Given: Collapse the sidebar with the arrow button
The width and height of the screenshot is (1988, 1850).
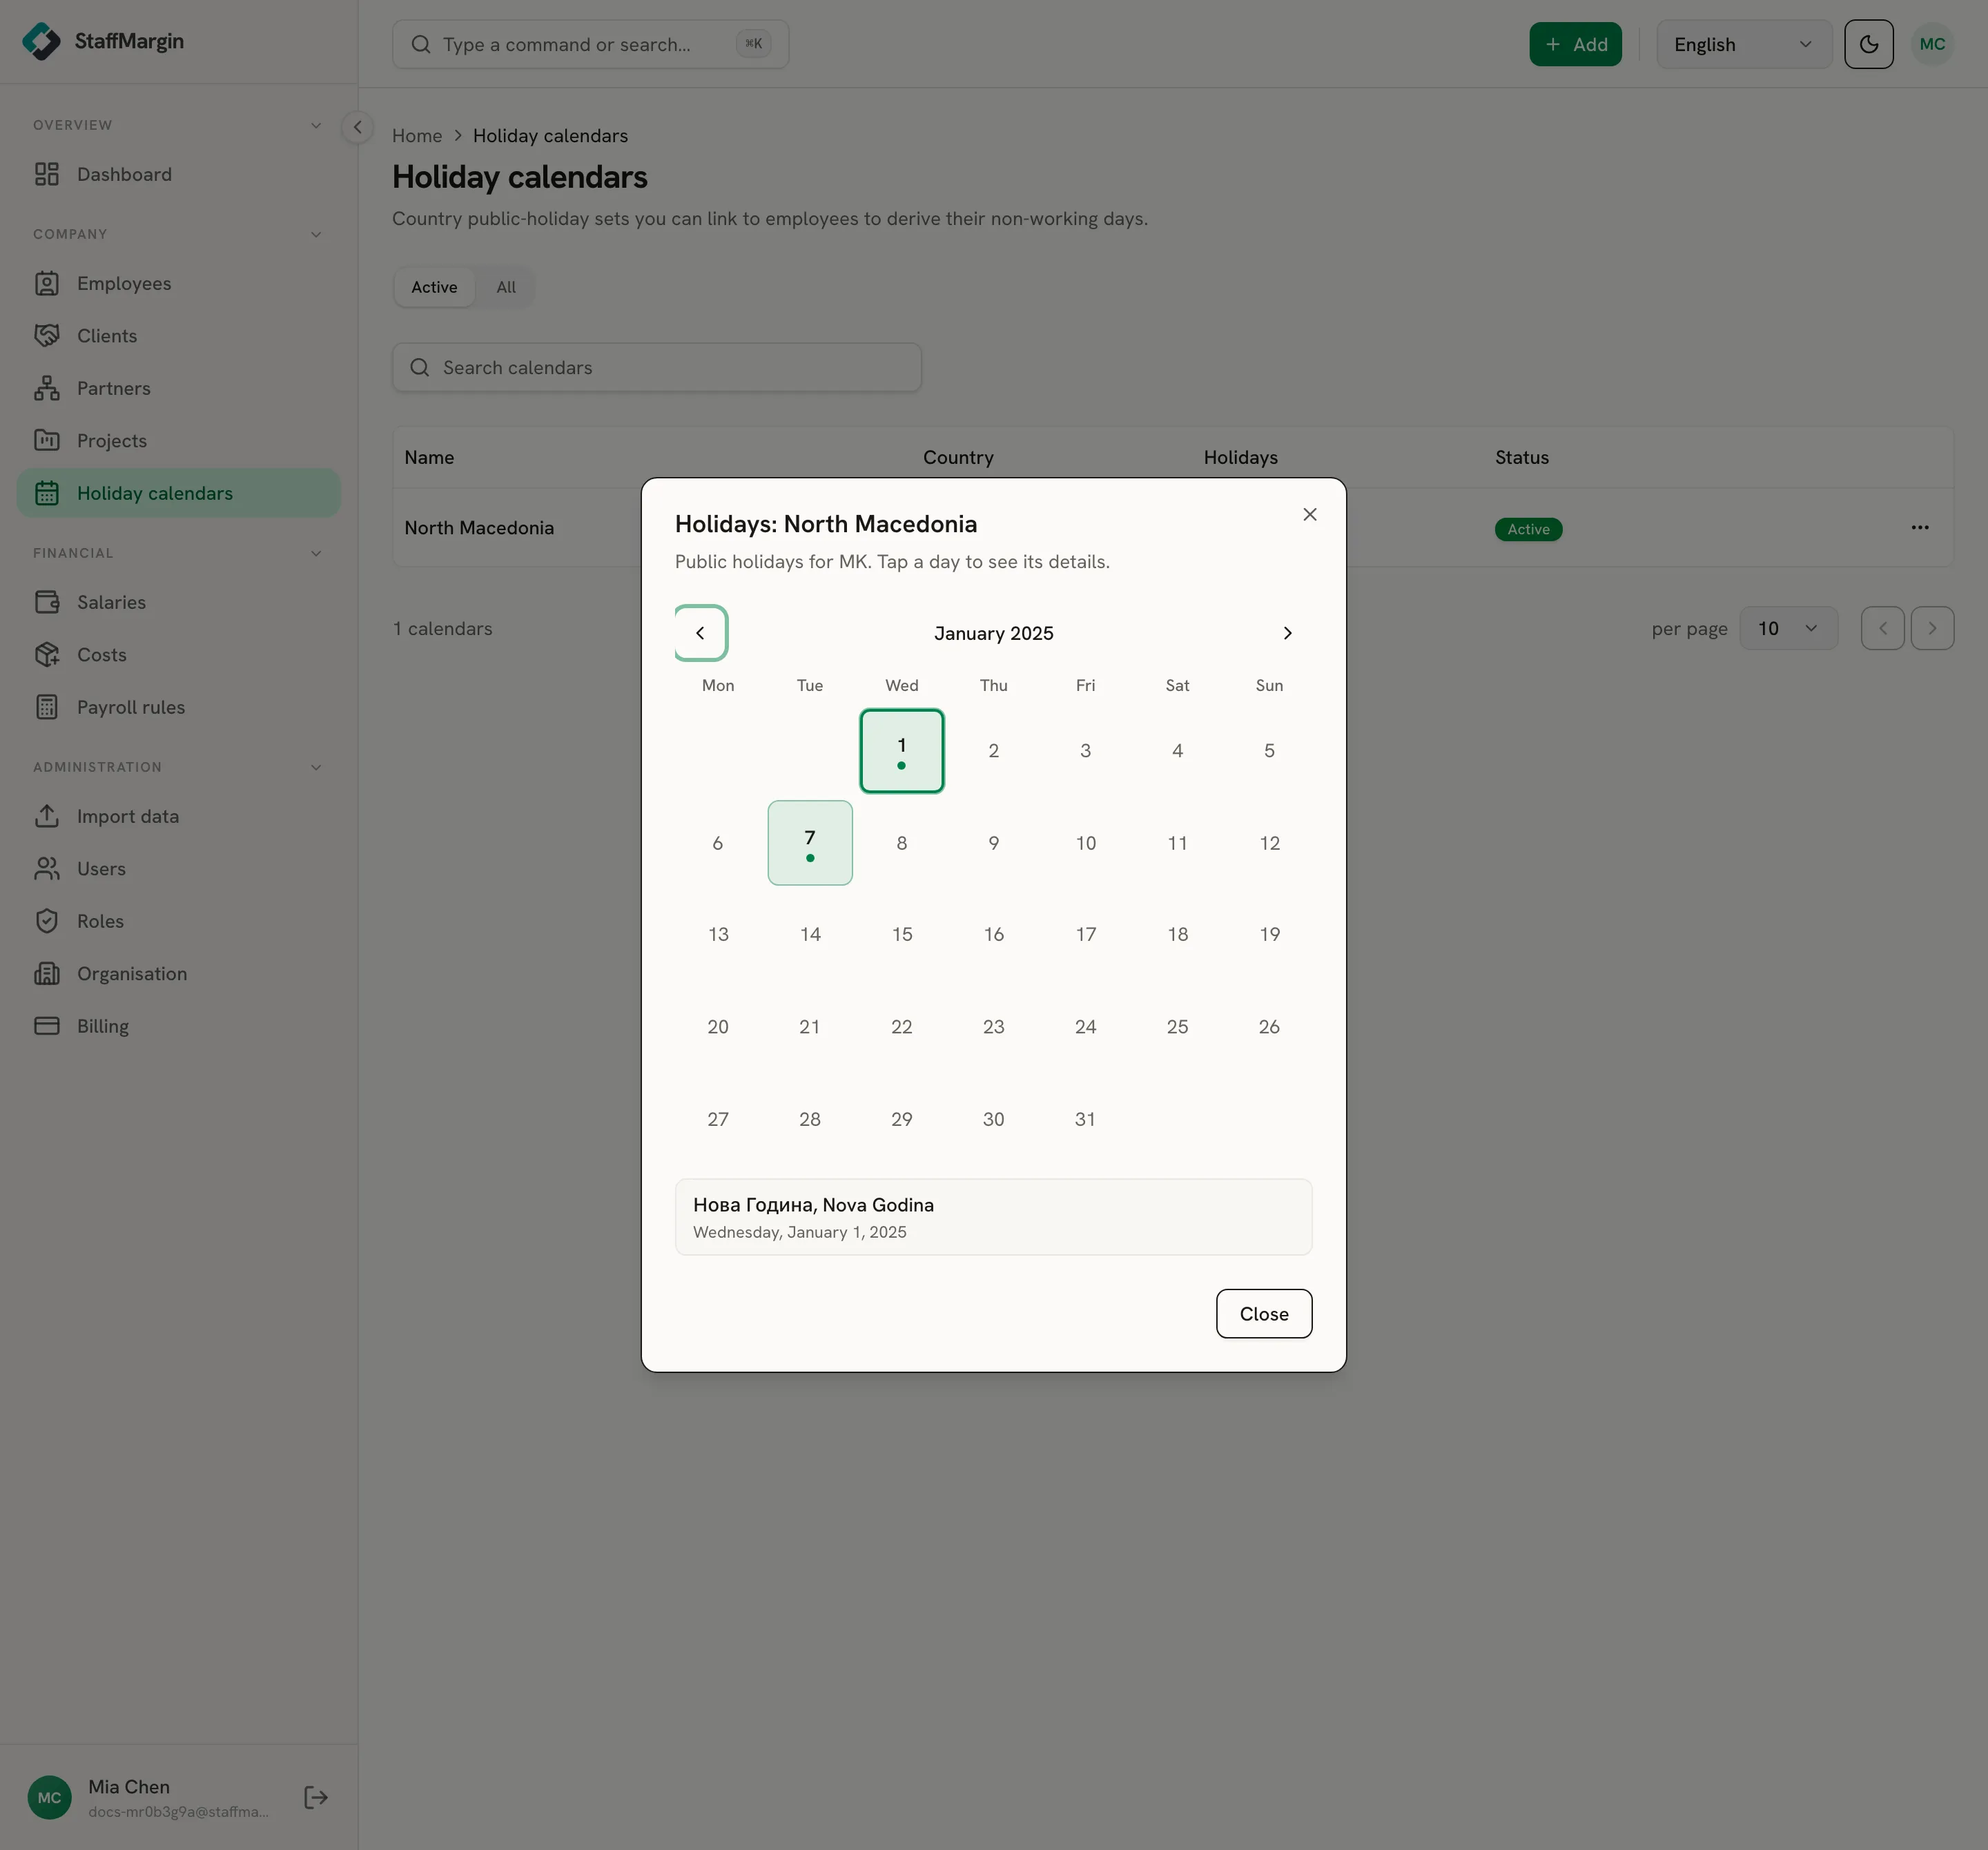Looking at the screenshot, I should click(x=357, y=127).
